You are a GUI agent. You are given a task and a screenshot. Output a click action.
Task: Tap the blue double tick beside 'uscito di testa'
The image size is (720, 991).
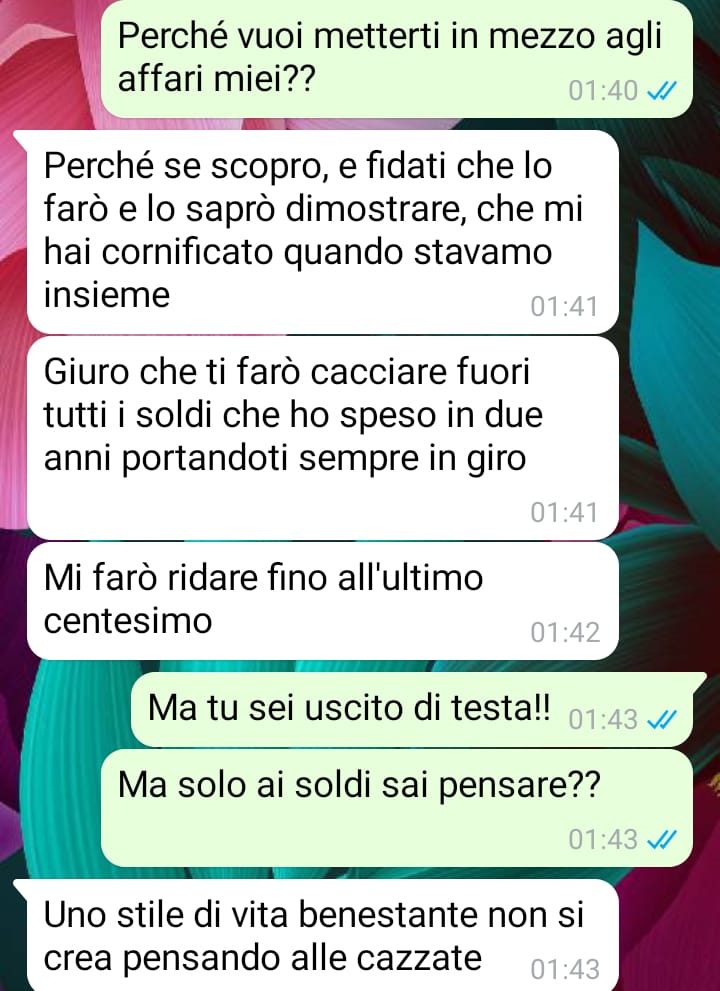[662, 720]
